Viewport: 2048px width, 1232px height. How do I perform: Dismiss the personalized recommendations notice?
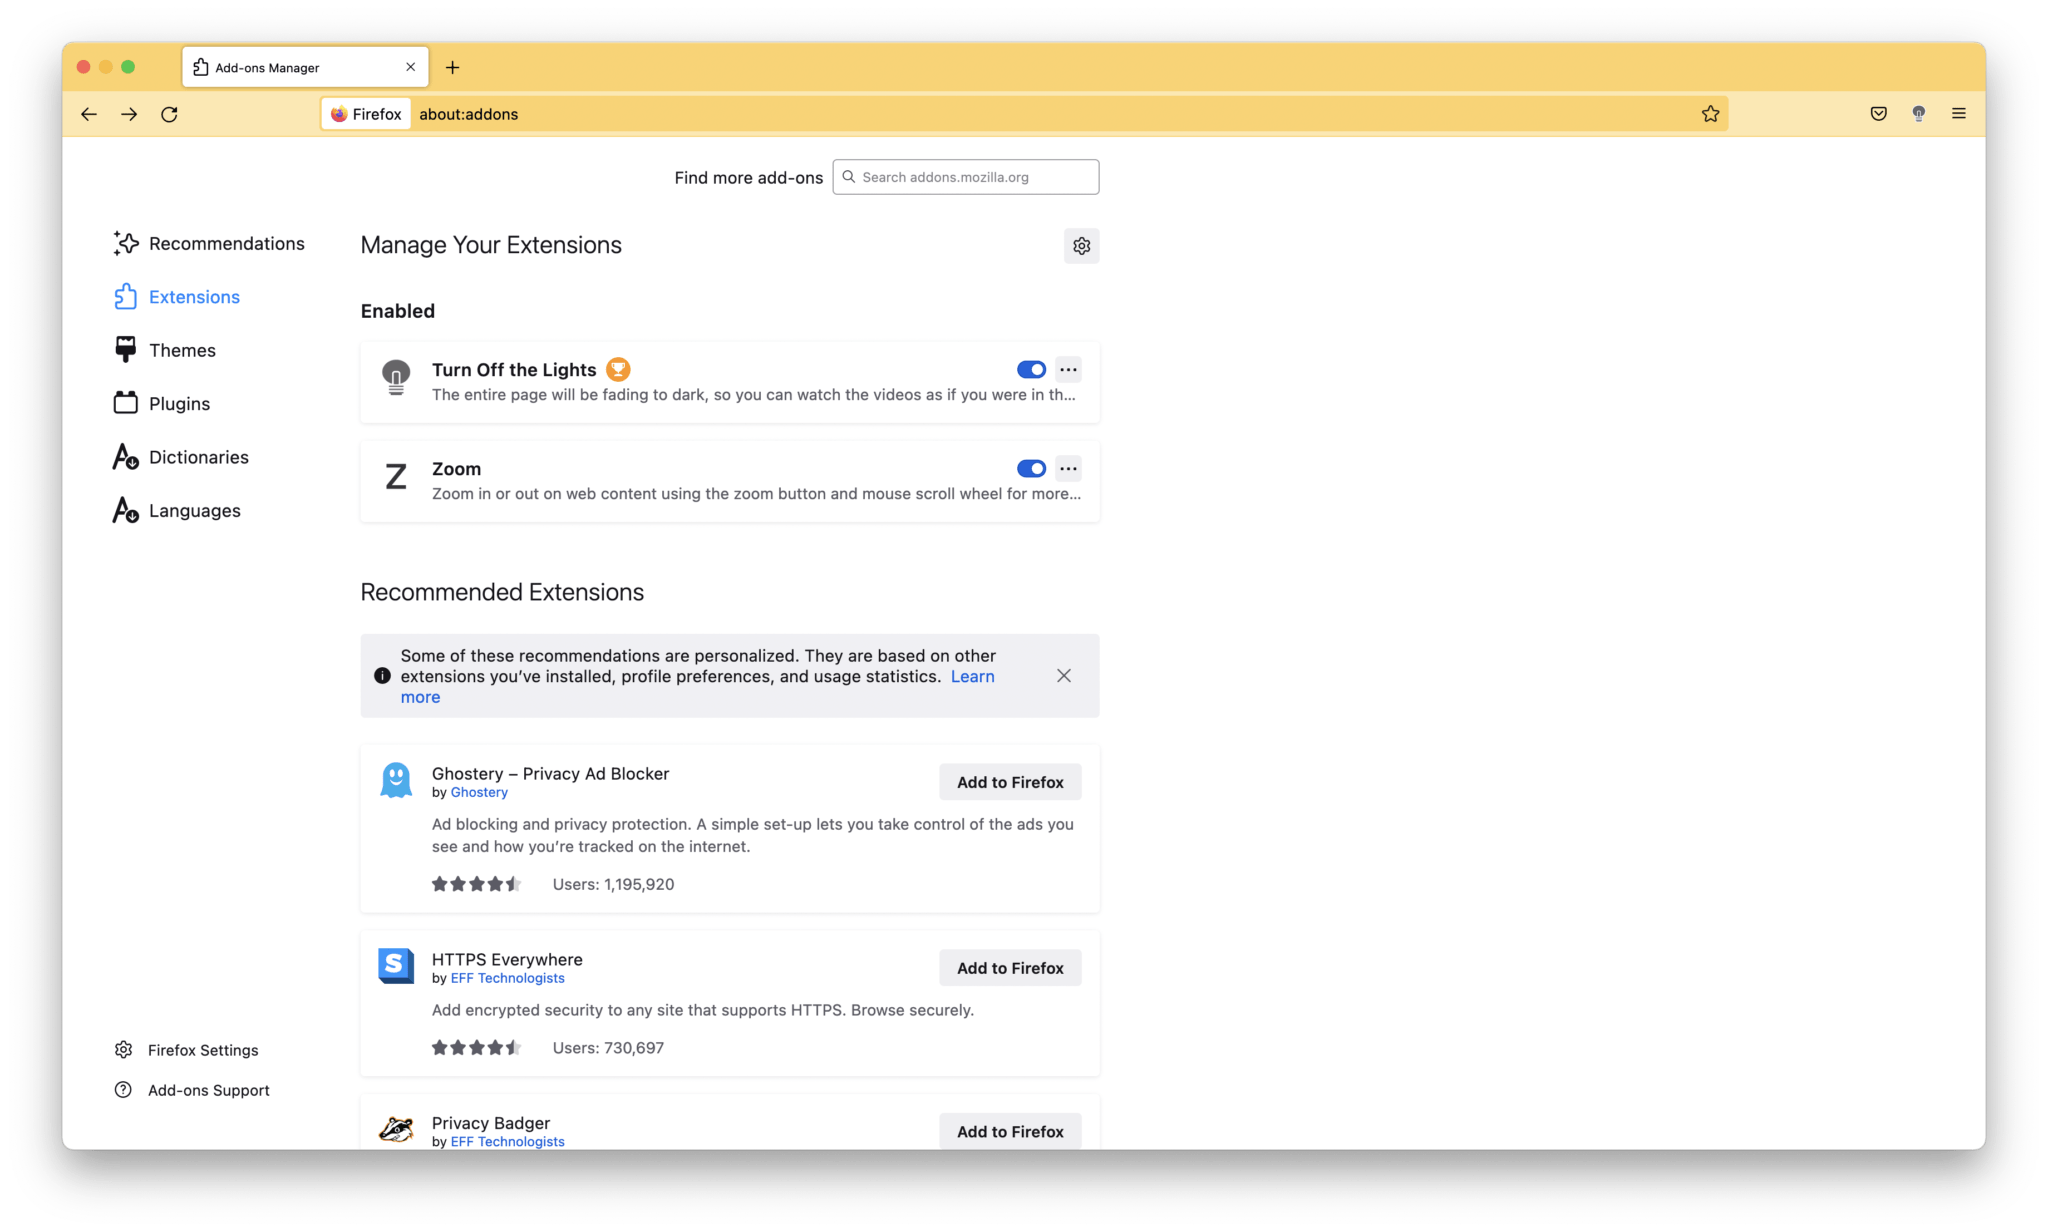tap(1063, 676)
